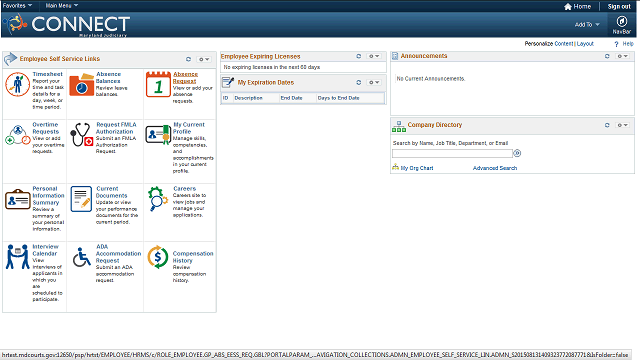
Task: Click the Company Directory search go icon
Action: pyautogui.click(x=517, y=153)
